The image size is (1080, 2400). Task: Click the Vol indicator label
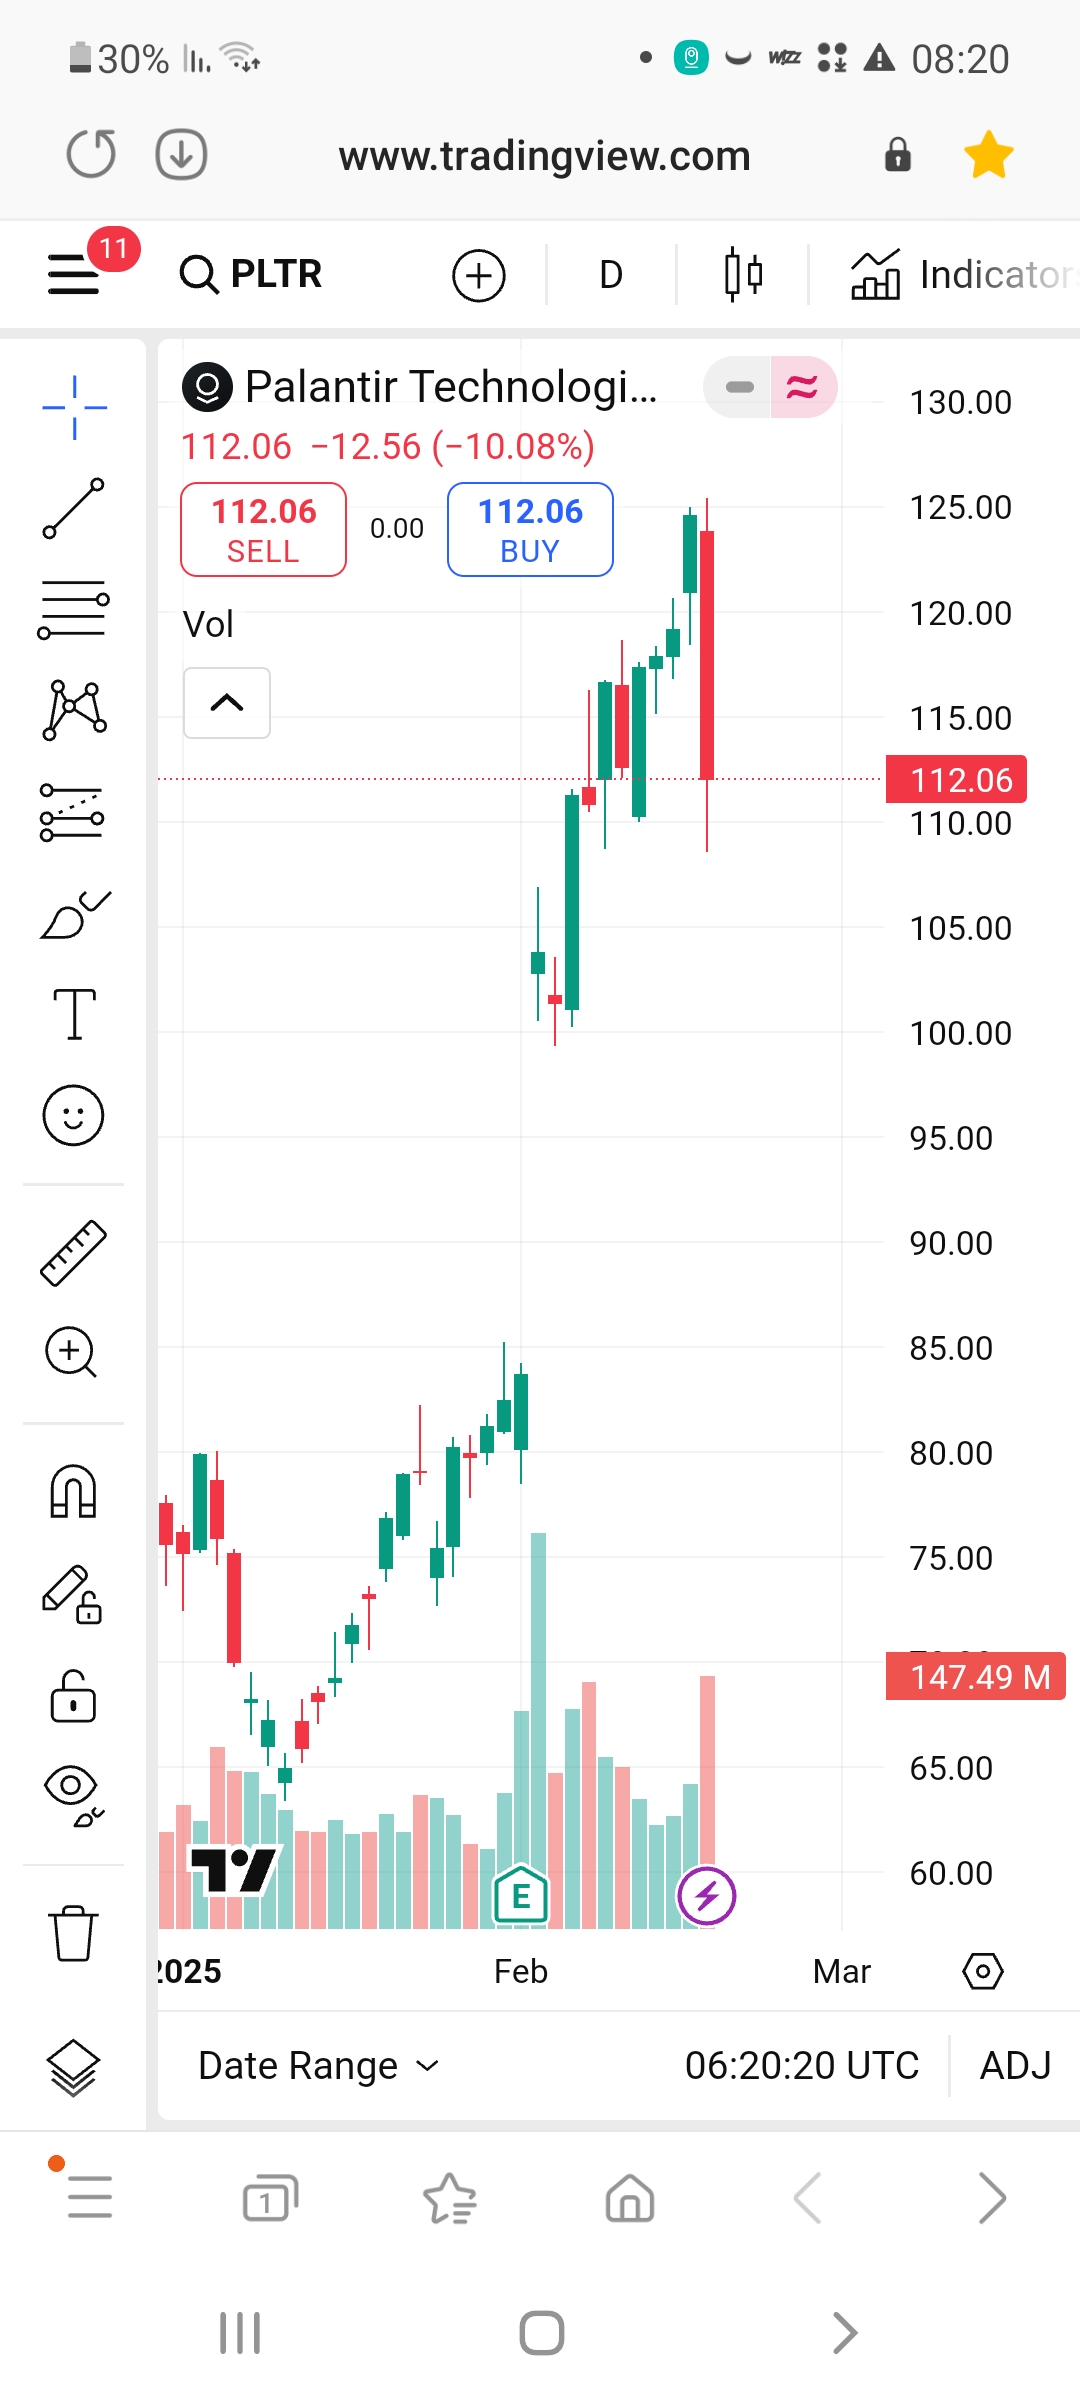208,624
